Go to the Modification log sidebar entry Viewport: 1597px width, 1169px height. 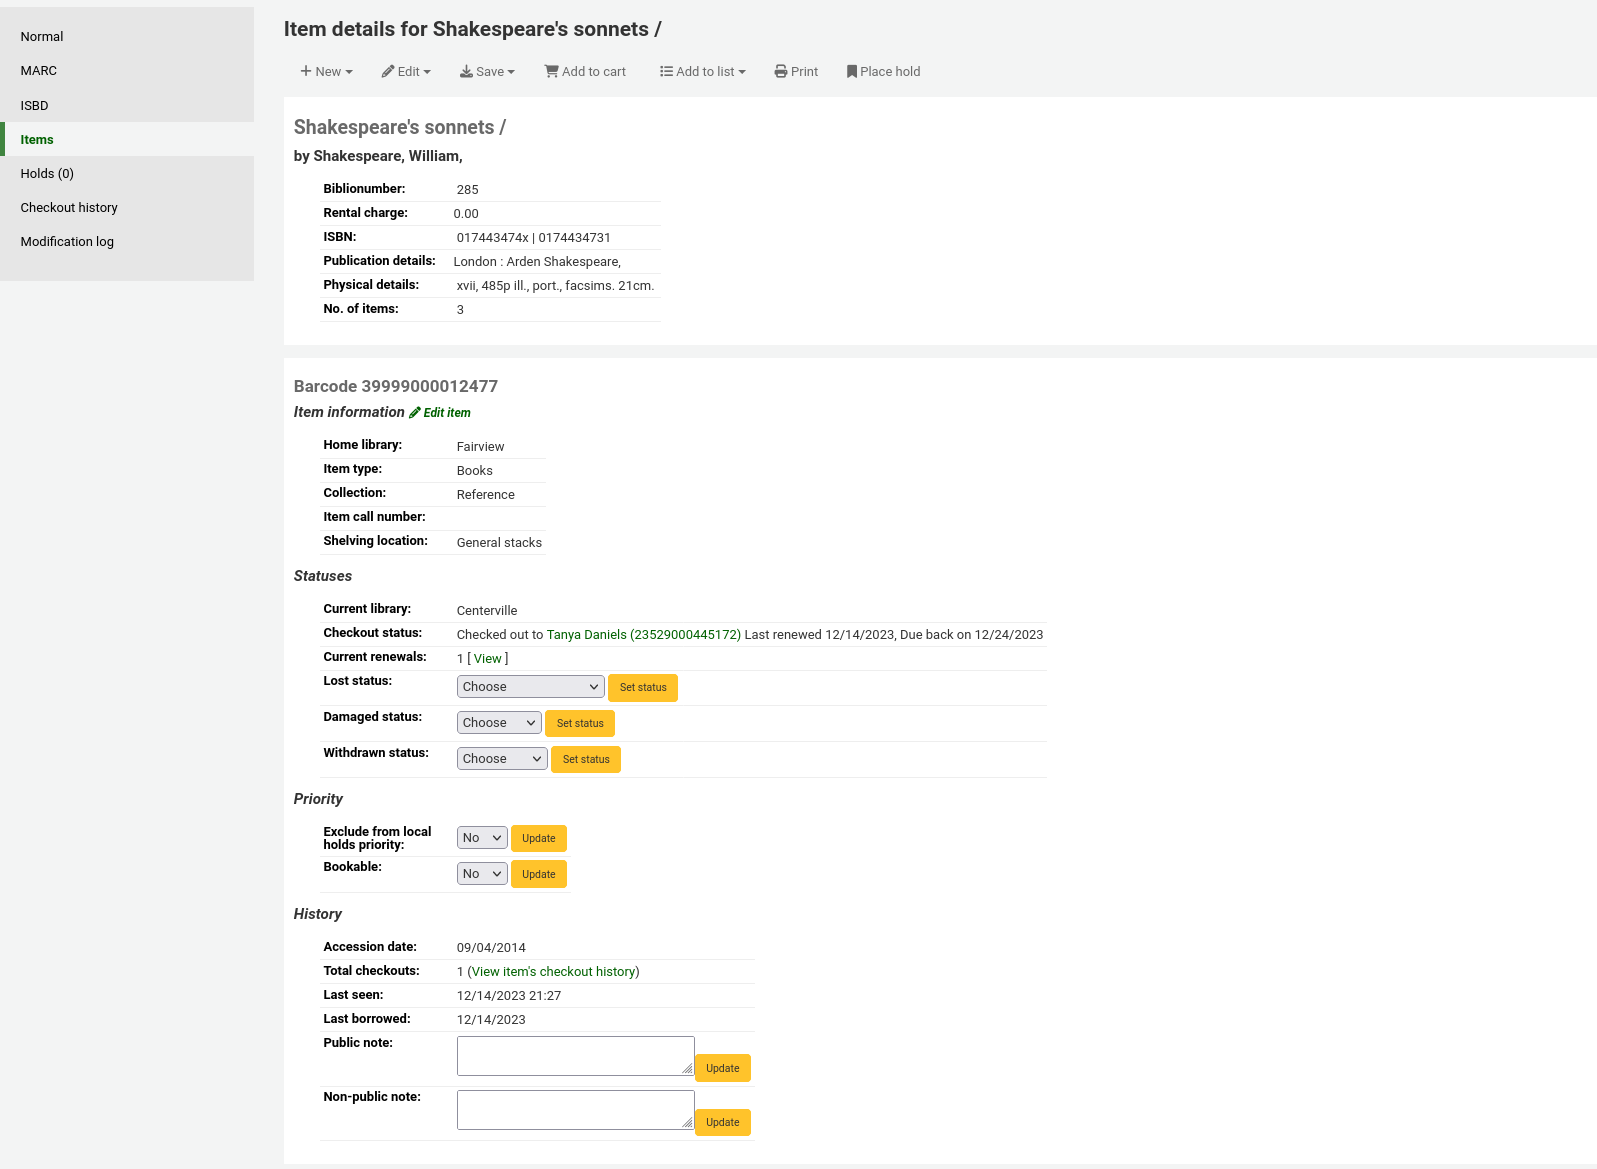[67, 242]
